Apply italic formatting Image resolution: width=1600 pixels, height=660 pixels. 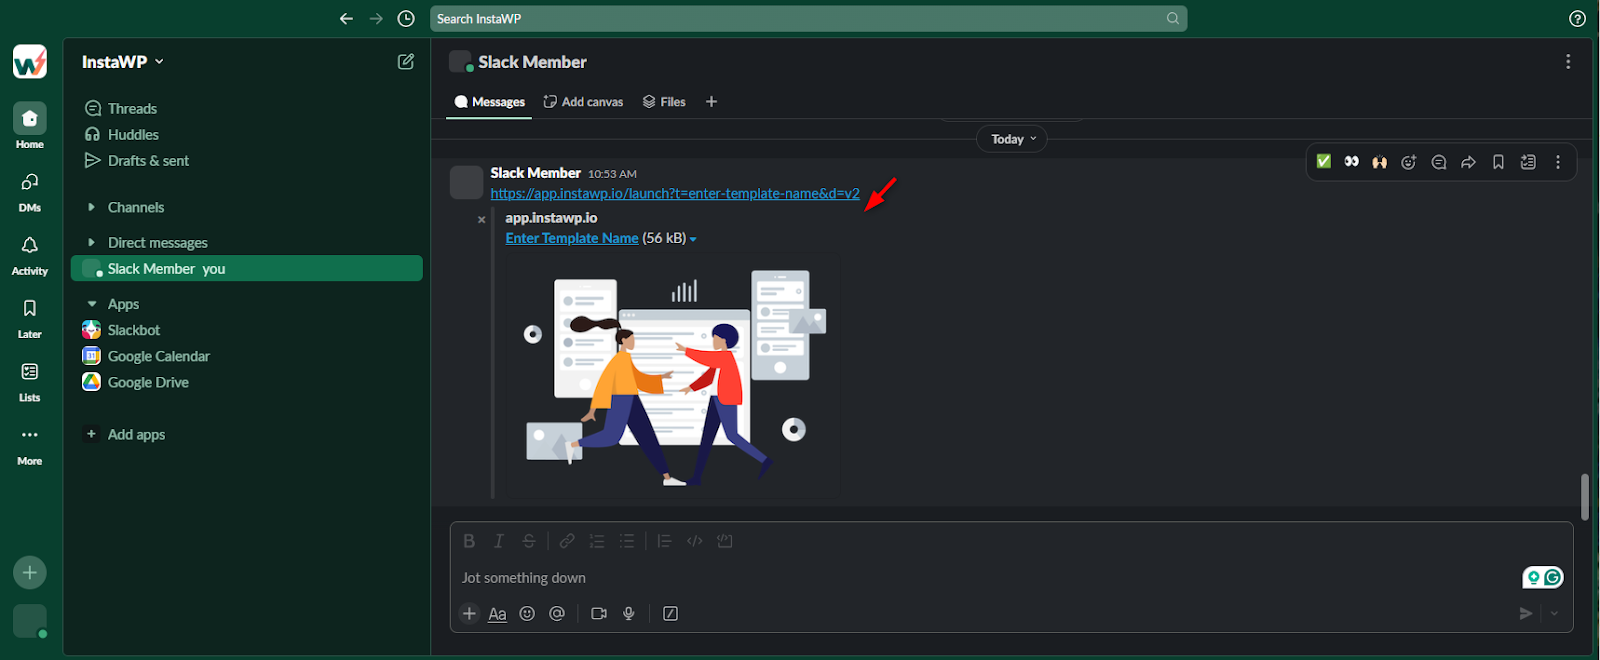(498, 541)
